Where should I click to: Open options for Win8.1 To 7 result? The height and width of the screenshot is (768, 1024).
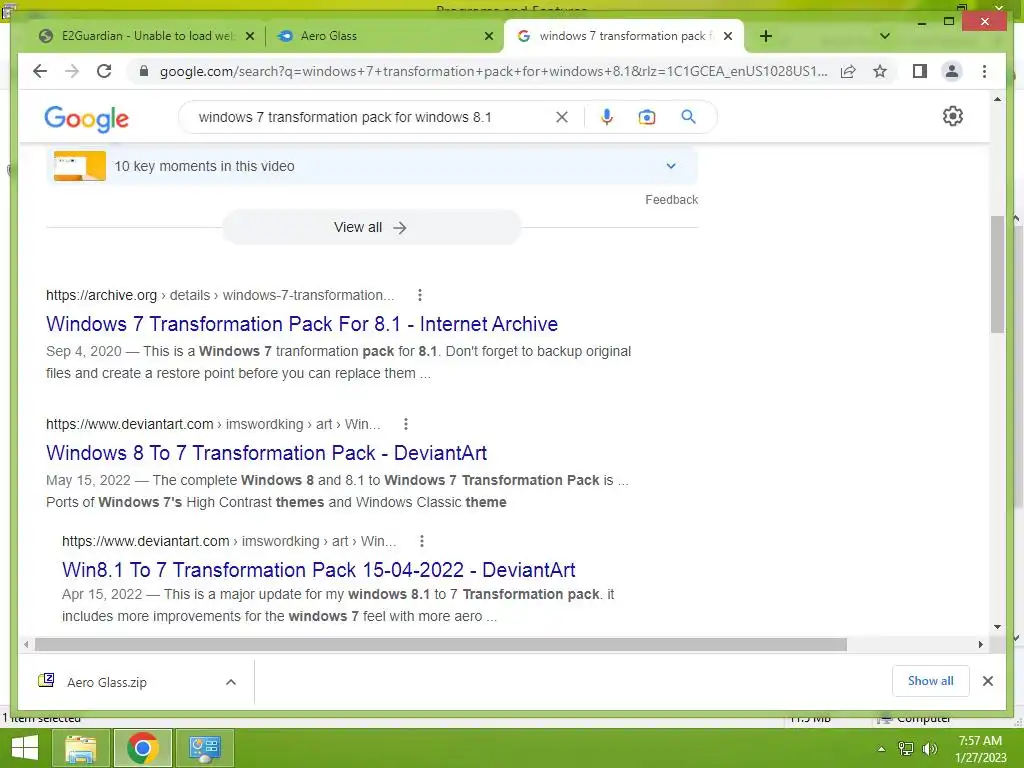[x=422, y=541]
